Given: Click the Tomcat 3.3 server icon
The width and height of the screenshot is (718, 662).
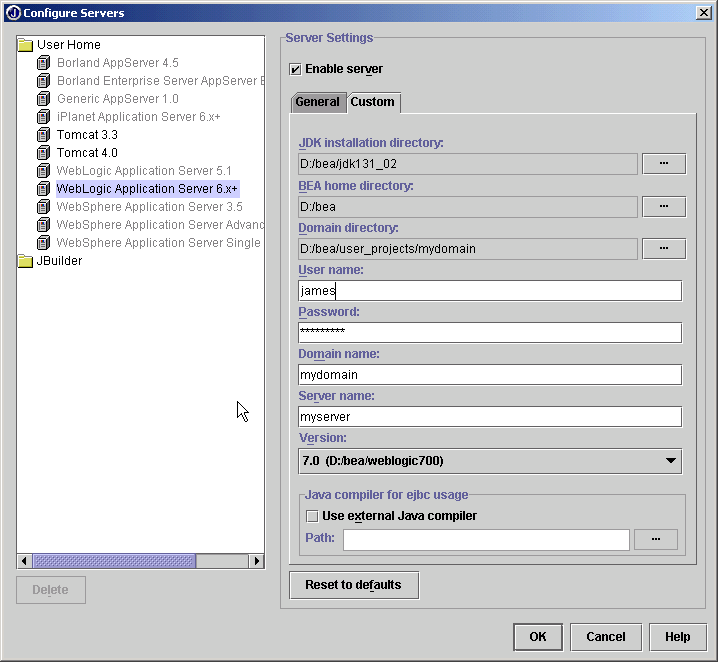Looking at the screenshot, I should [x=44, y=135].
